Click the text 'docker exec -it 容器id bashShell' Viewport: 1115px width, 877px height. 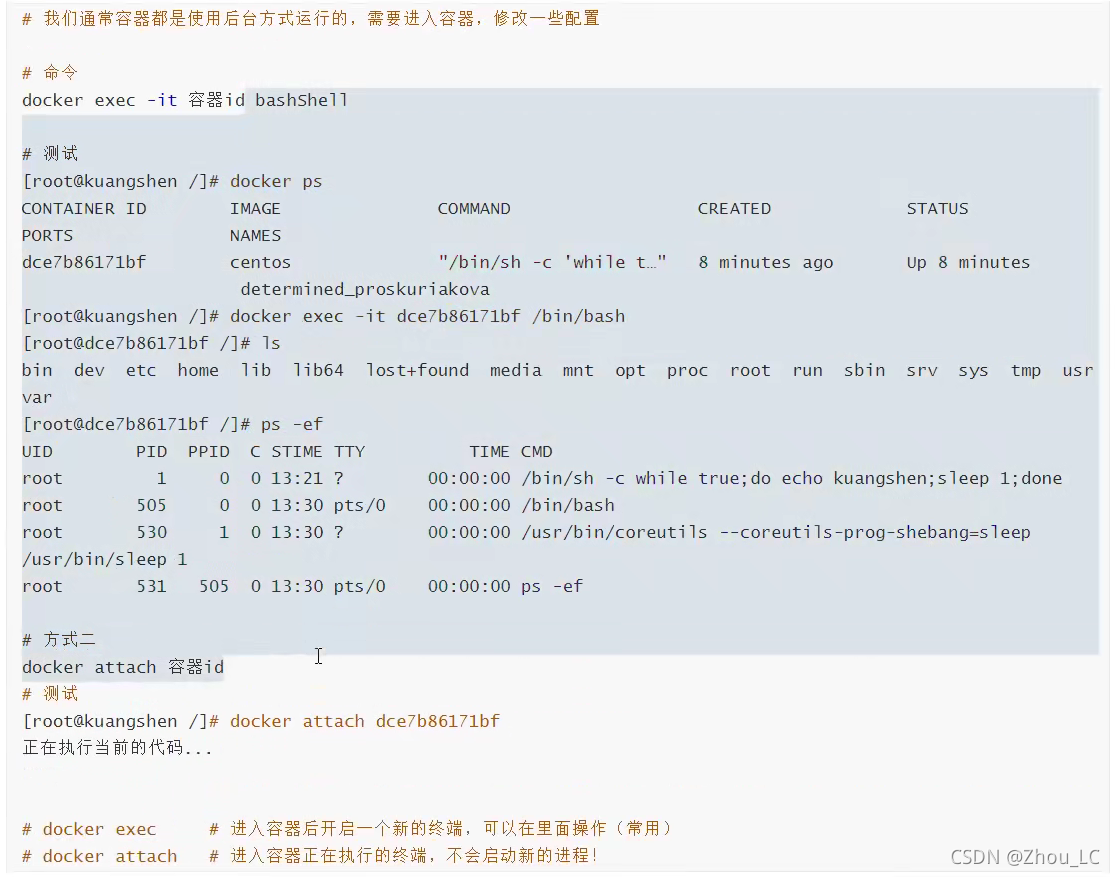[185, 100]
